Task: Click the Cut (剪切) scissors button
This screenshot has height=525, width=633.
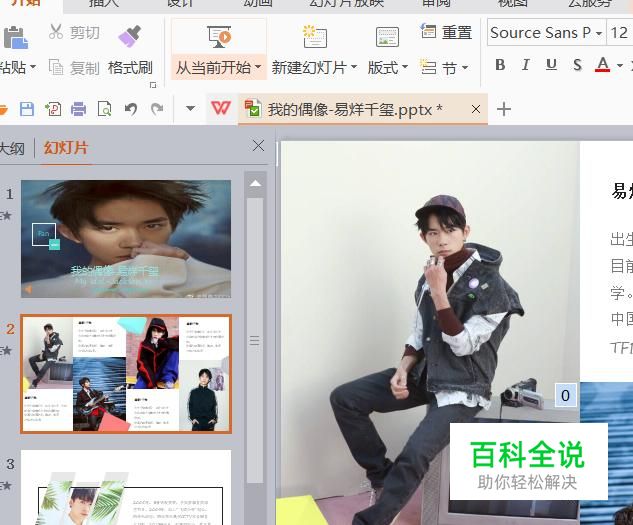Action: [74, 33]
